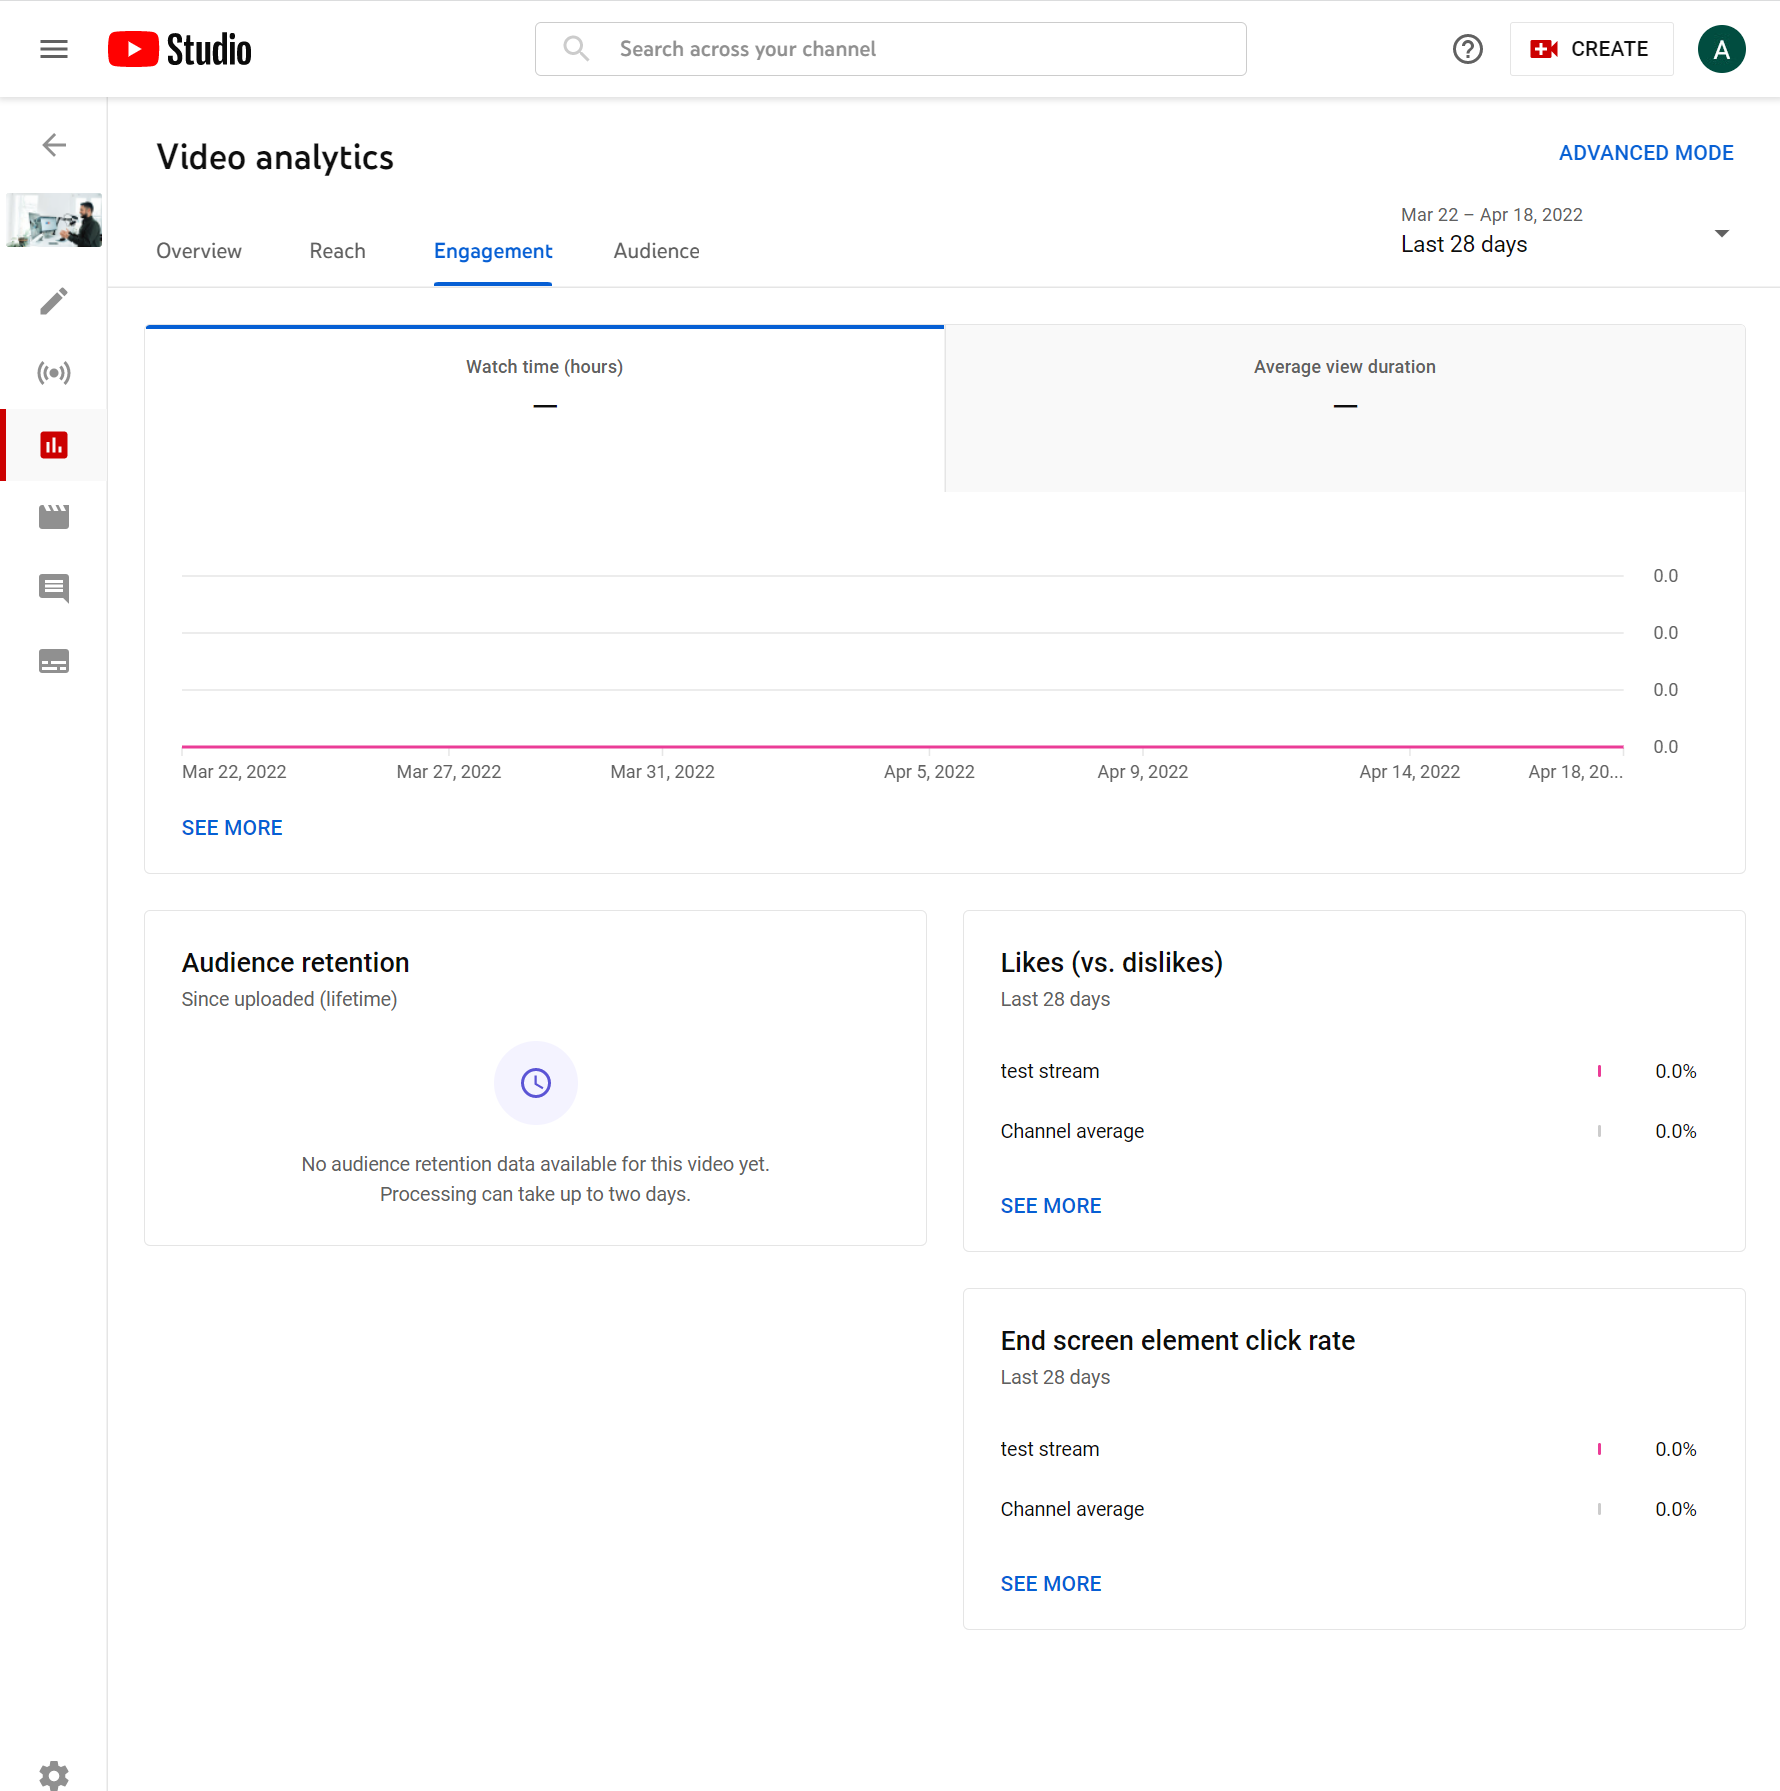Viewport: 1780px width, 1791px height.
Task: Click the Mar 31, 2022 chart axis label
Action: click(662, 772)
